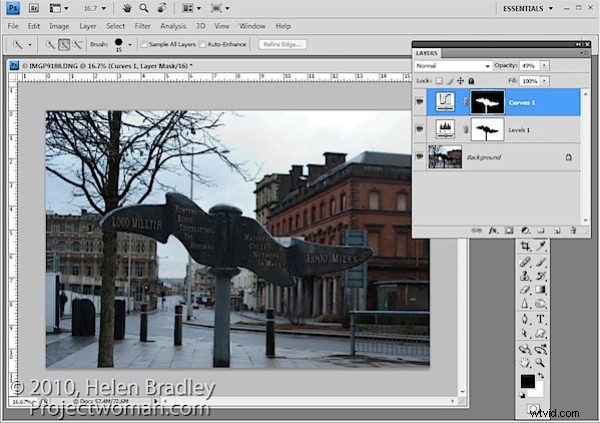Select the Crop tool
Viewport: 600px width, 423px height.
click(x=525, y=247)
